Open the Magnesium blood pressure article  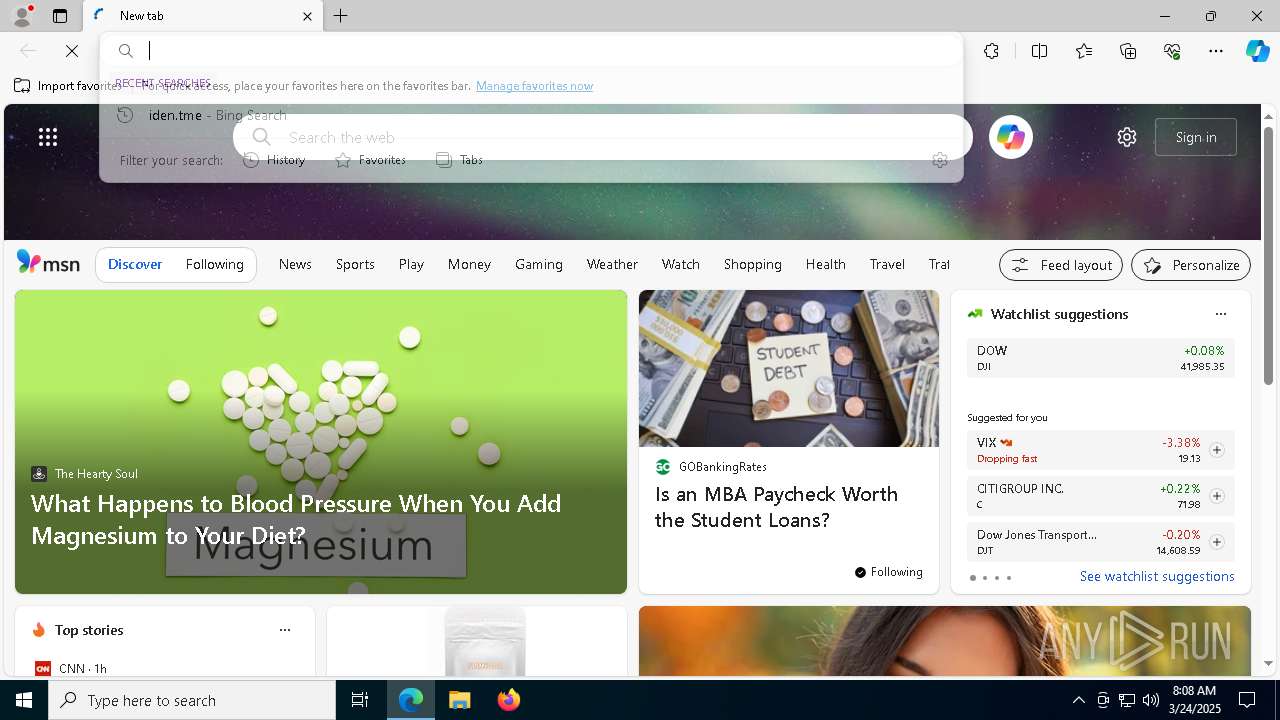pyautogui.click(x=296, y=519)
